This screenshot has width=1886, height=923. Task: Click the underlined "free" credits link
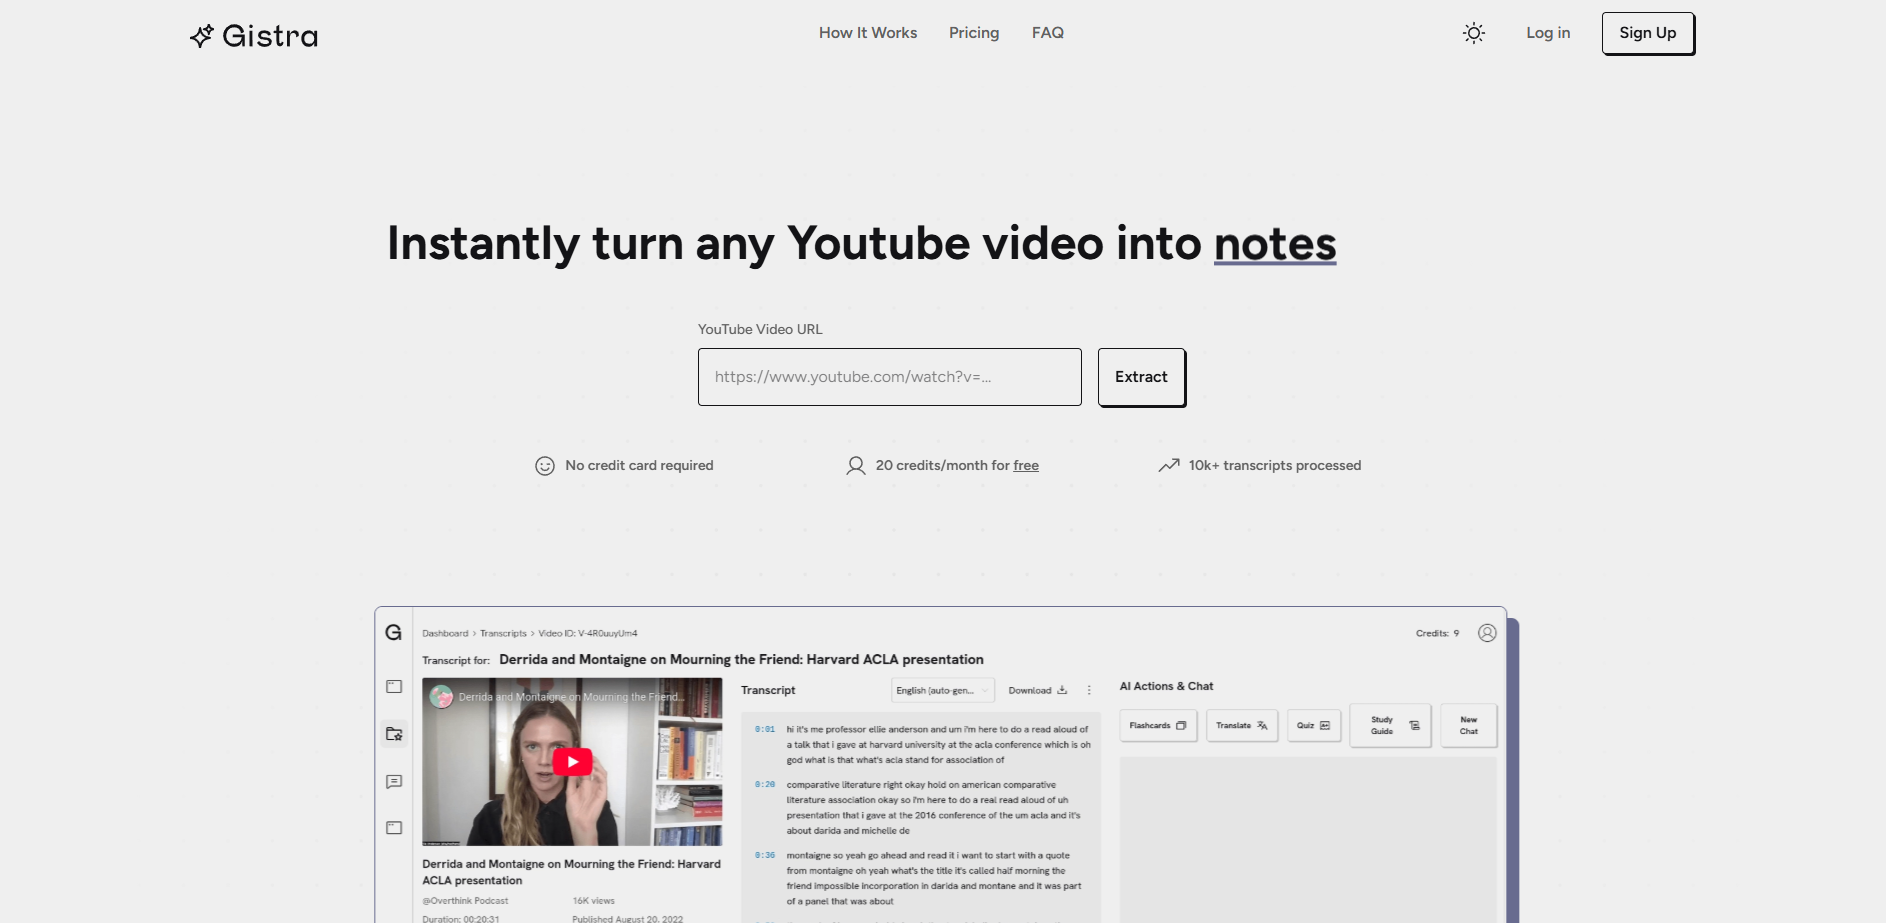1025,466
